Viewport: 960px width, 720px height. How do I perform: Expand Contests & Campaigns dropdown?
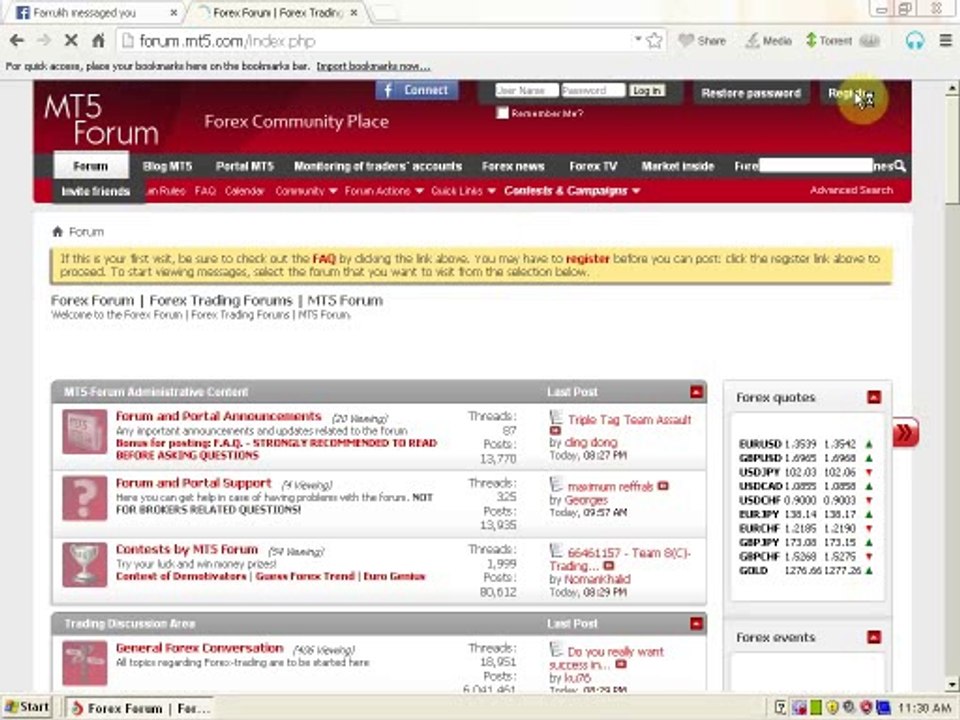572,191
